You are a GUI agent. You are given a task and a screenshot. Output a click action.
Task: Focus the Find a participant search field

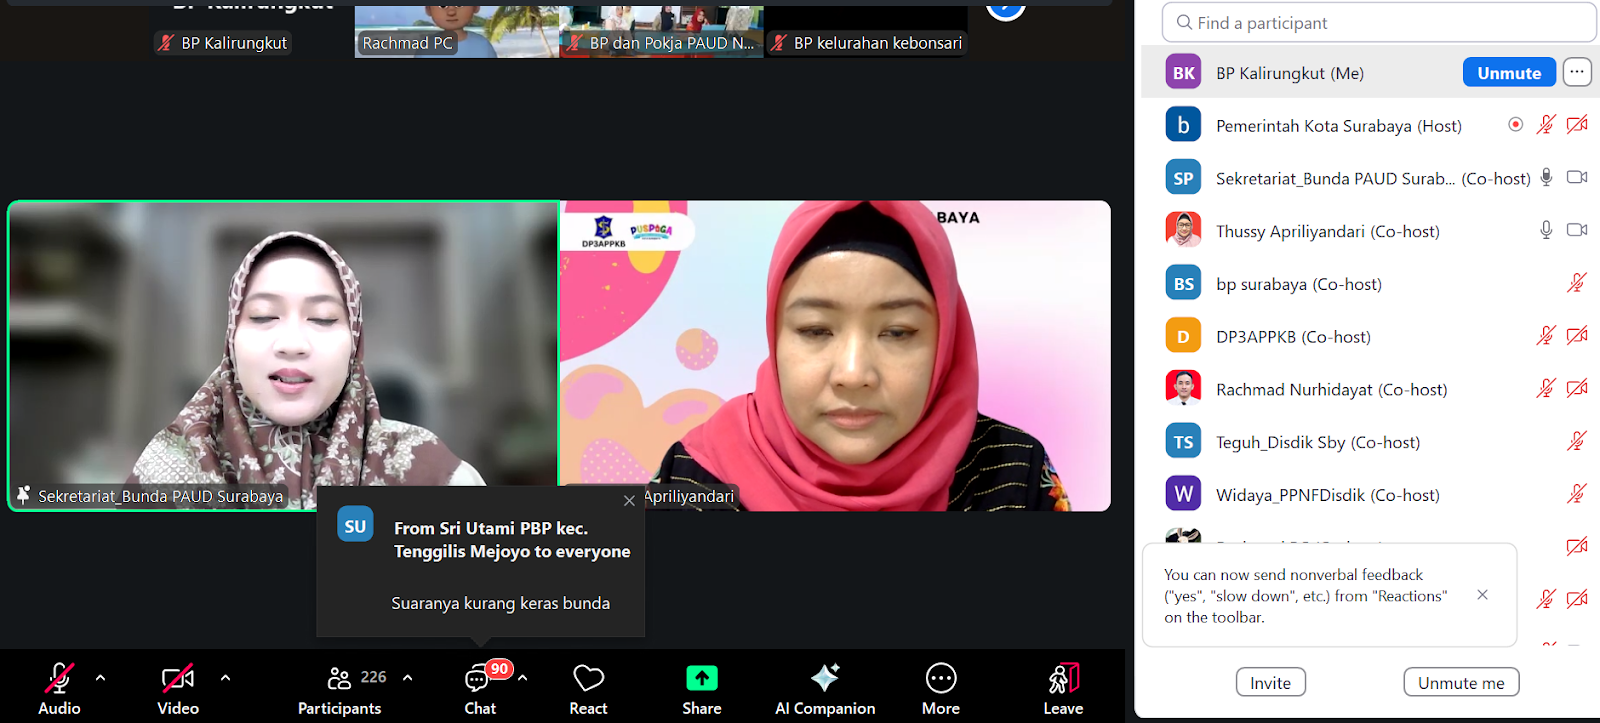pyautogui.click(x=1378, y=22)
